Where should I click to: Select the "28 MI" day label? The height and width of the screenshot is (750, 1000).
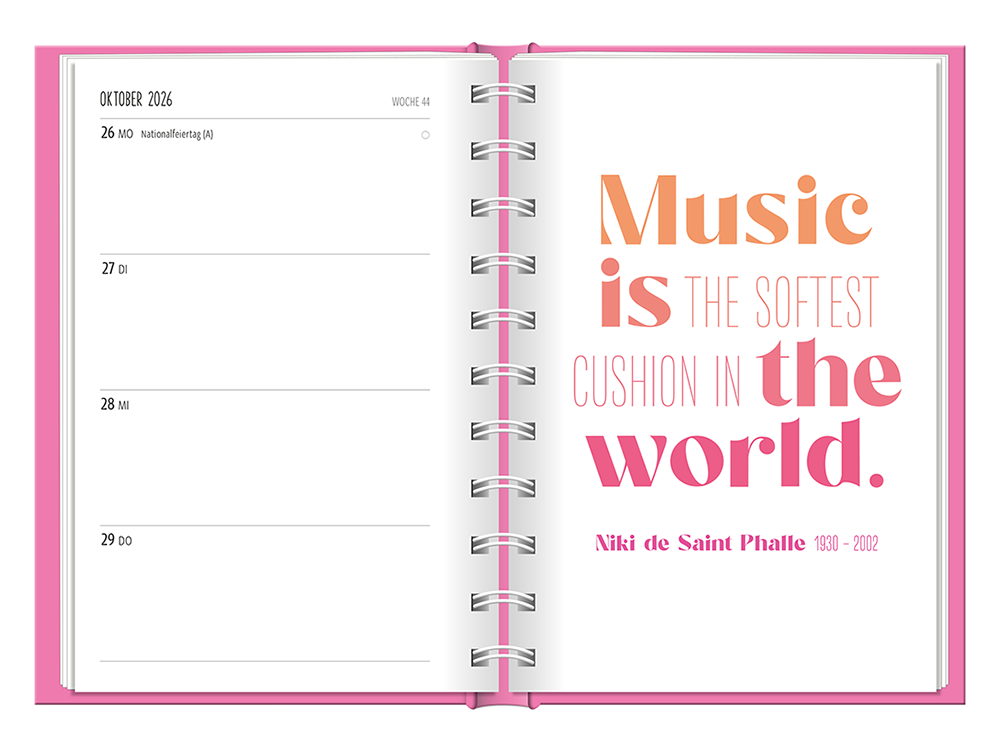click(x=116, y=405)
